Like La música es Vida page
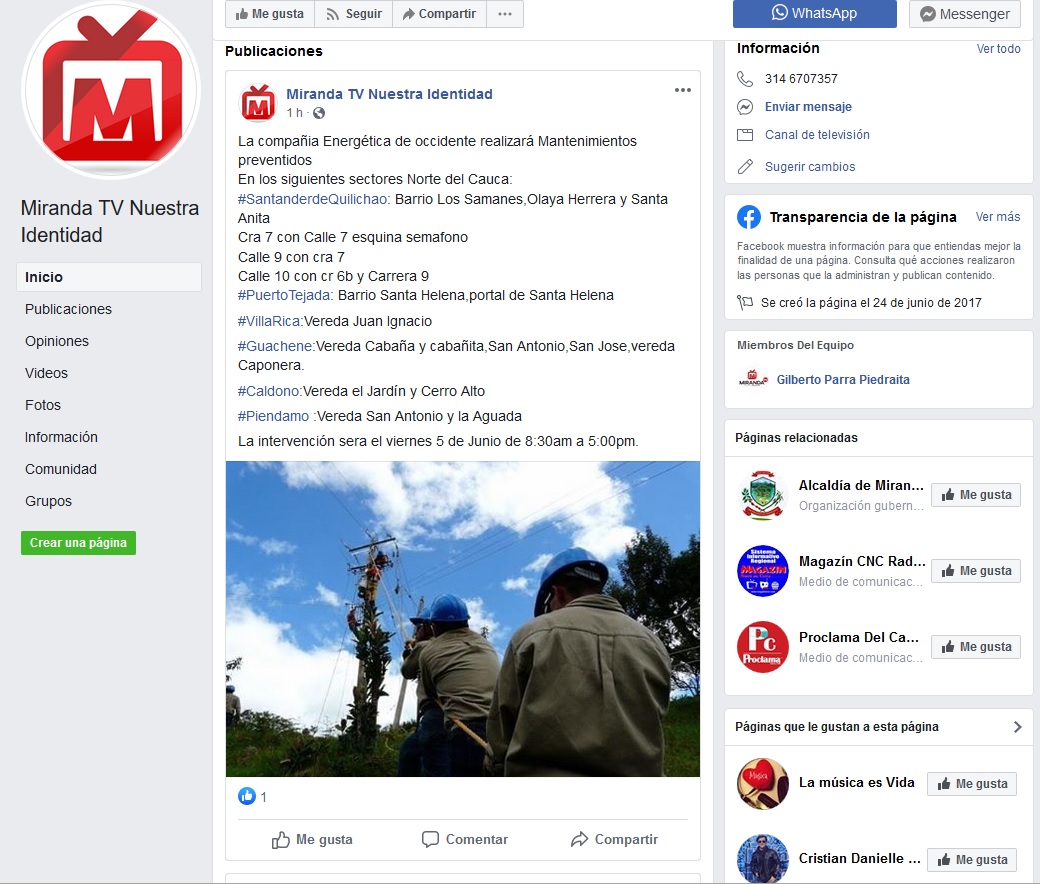The width and height of the screenshot is (1040, 884). click(x=972, y=784)
